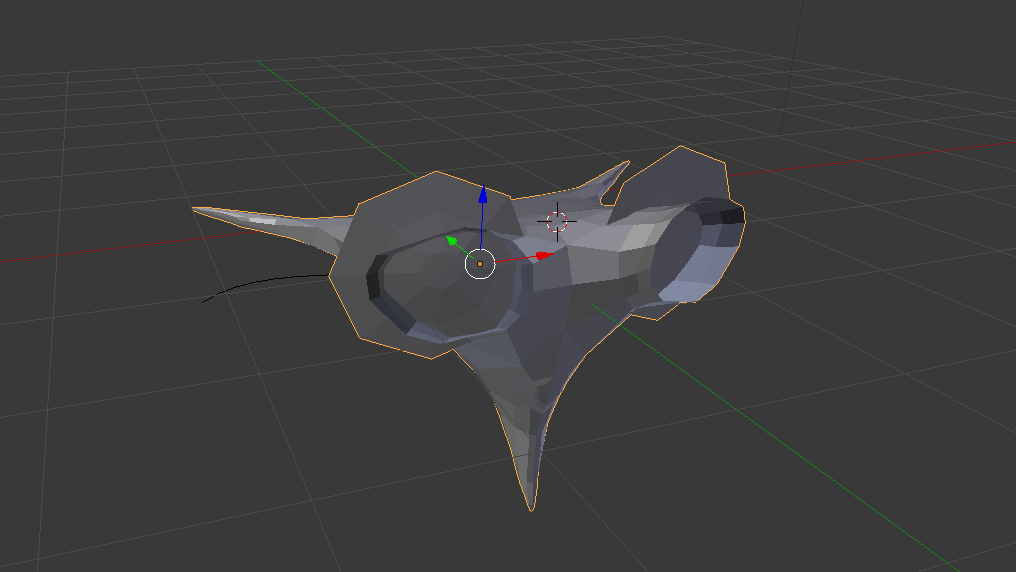Click the red X-axis gizmo arrow
Image resolution: width=1016 pixels, height=572 pixels.
541,256
